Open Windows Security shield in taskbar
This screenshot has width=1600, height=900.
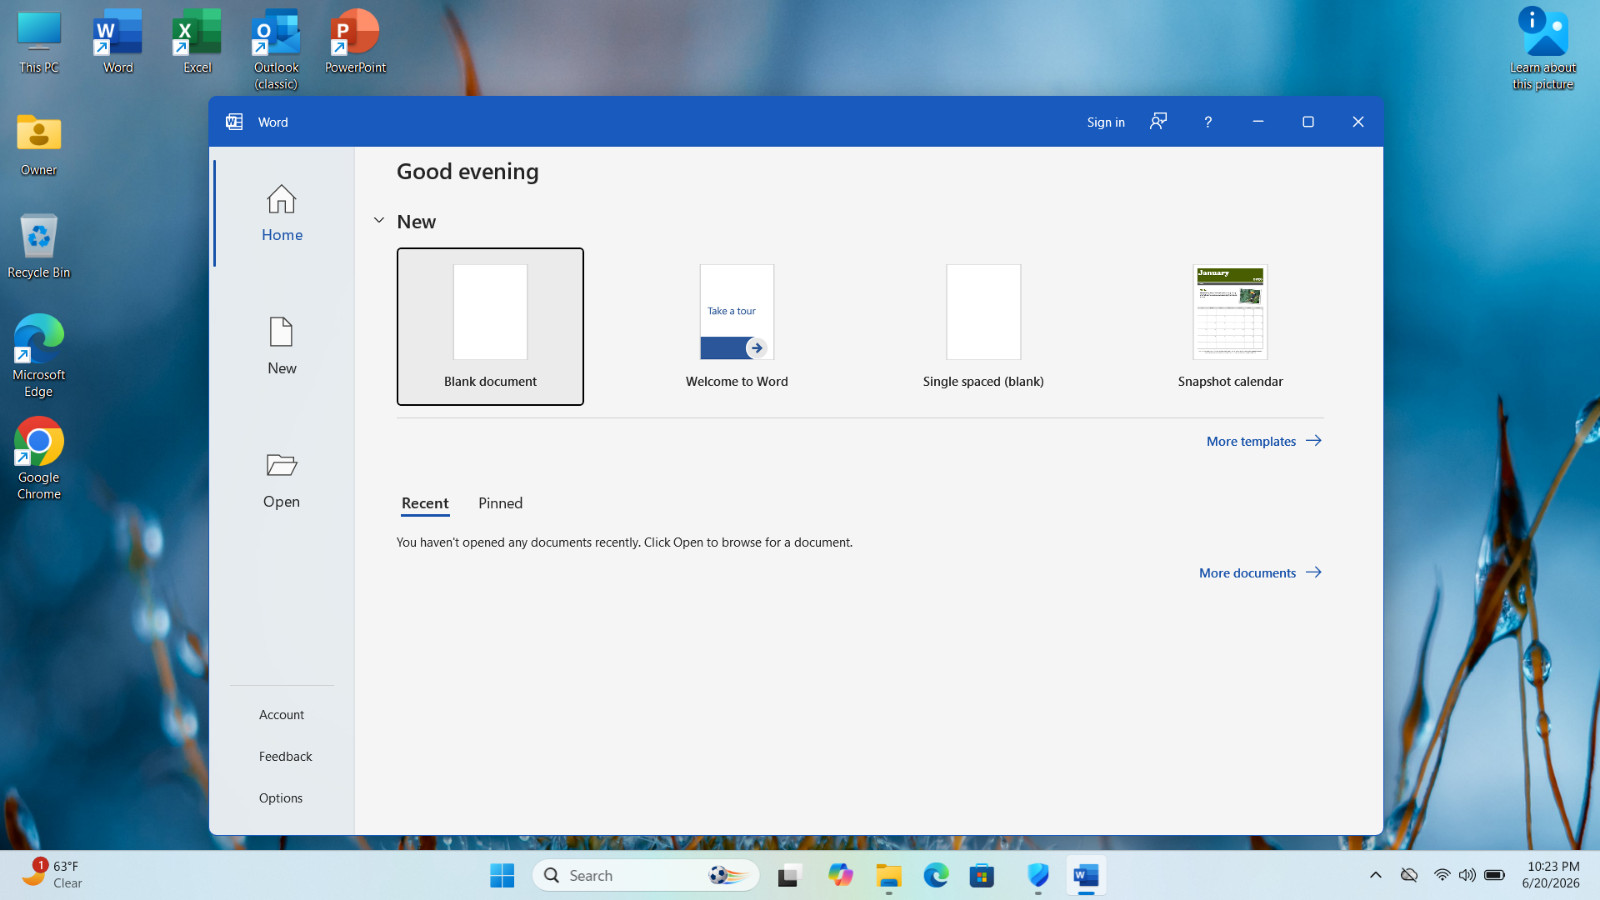1038,876
